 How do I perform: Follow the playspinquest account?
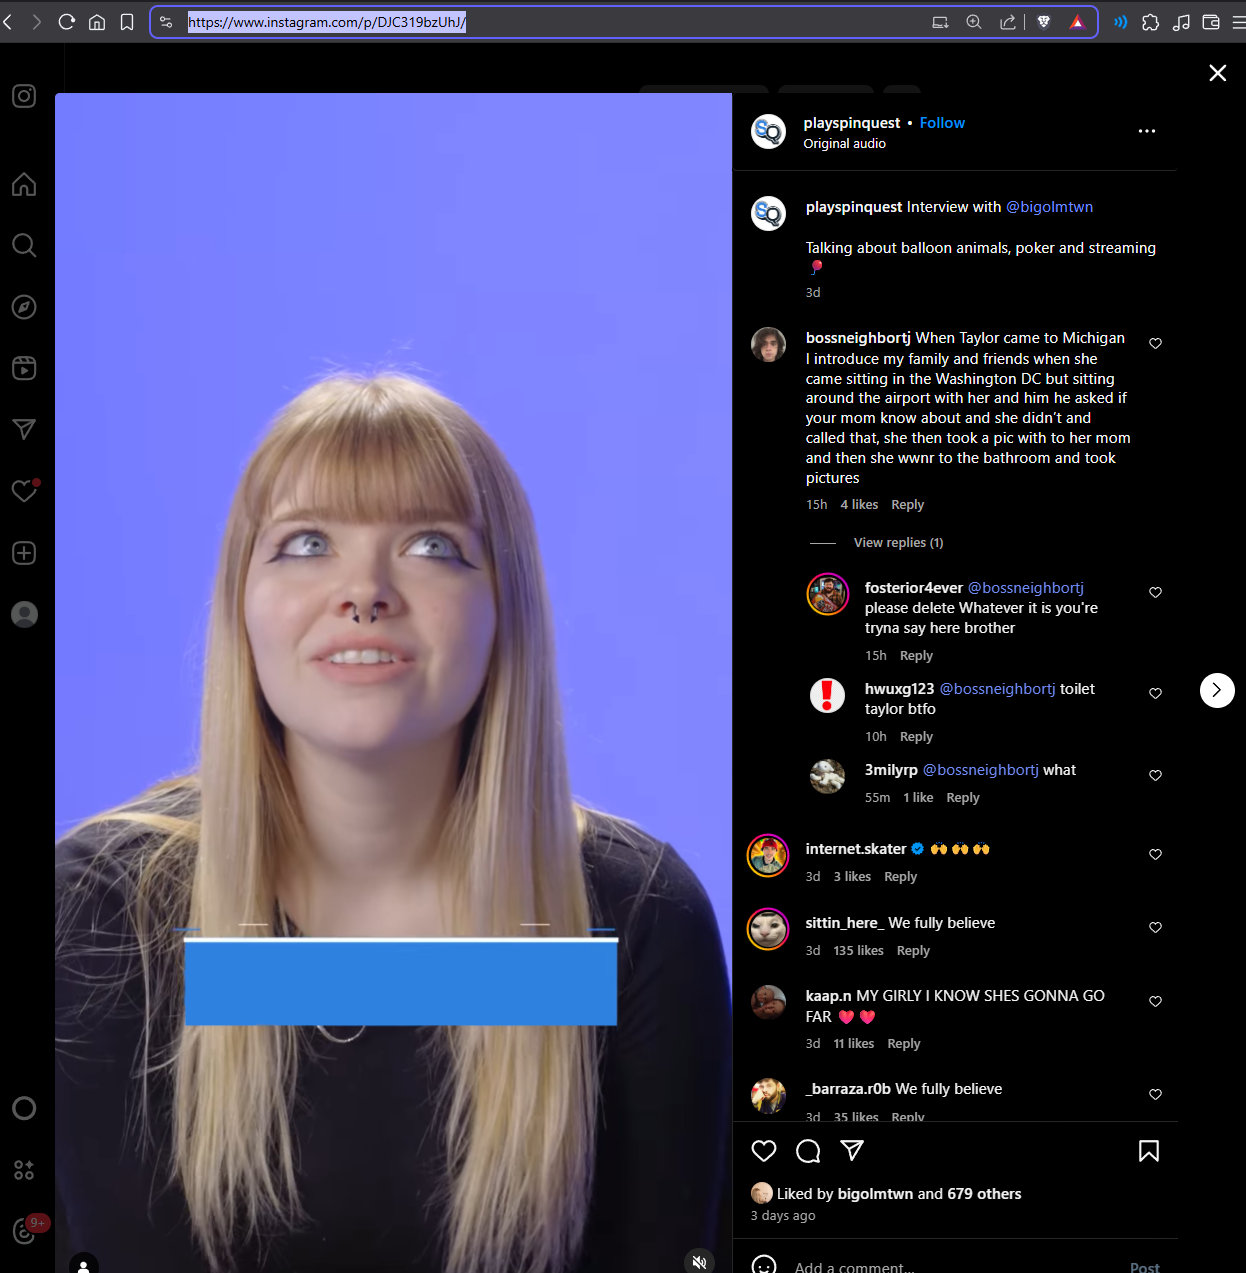coord(942,123)
